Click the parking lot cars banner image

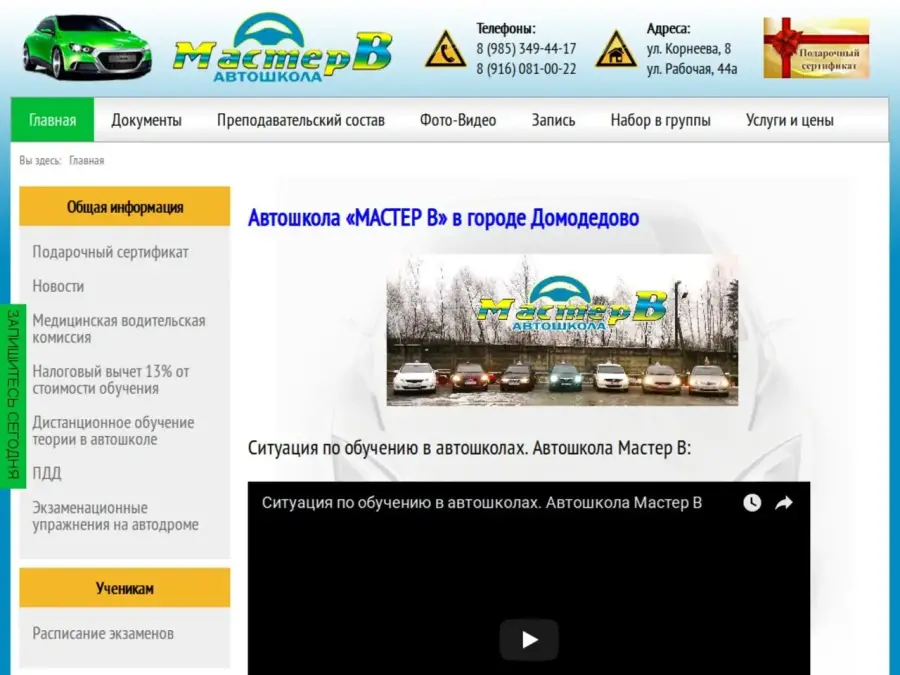tap(562, 330)
